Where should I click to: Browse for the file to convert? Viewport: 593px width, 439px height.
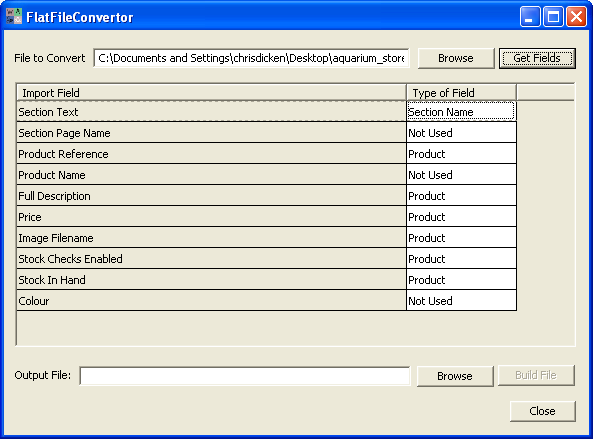click(456, 58)
